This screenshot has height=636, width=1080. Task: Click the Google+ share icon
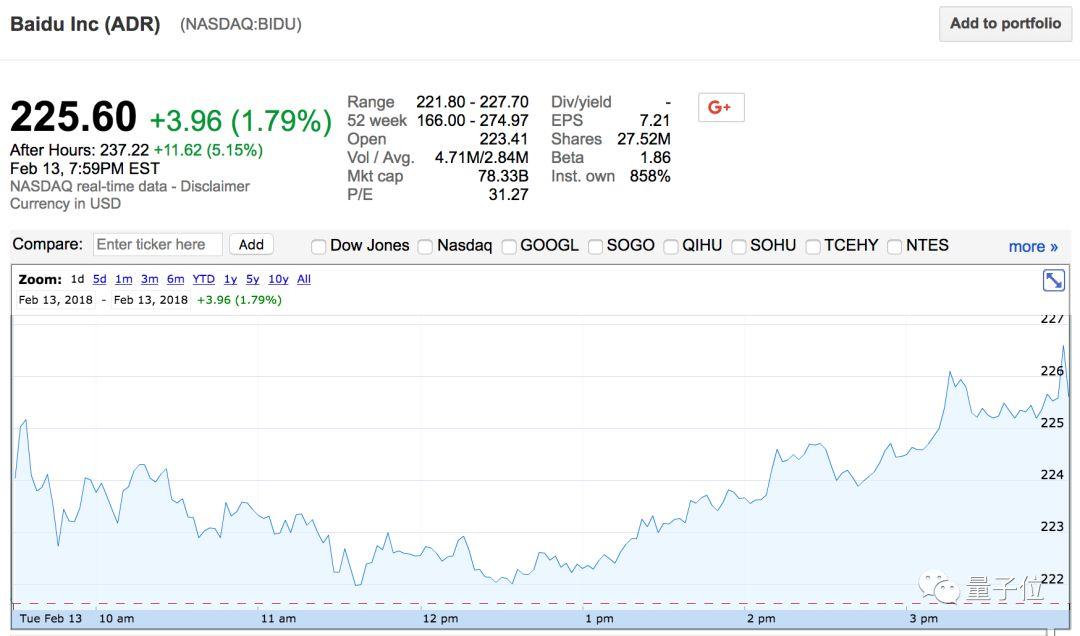tap(720, 107)
